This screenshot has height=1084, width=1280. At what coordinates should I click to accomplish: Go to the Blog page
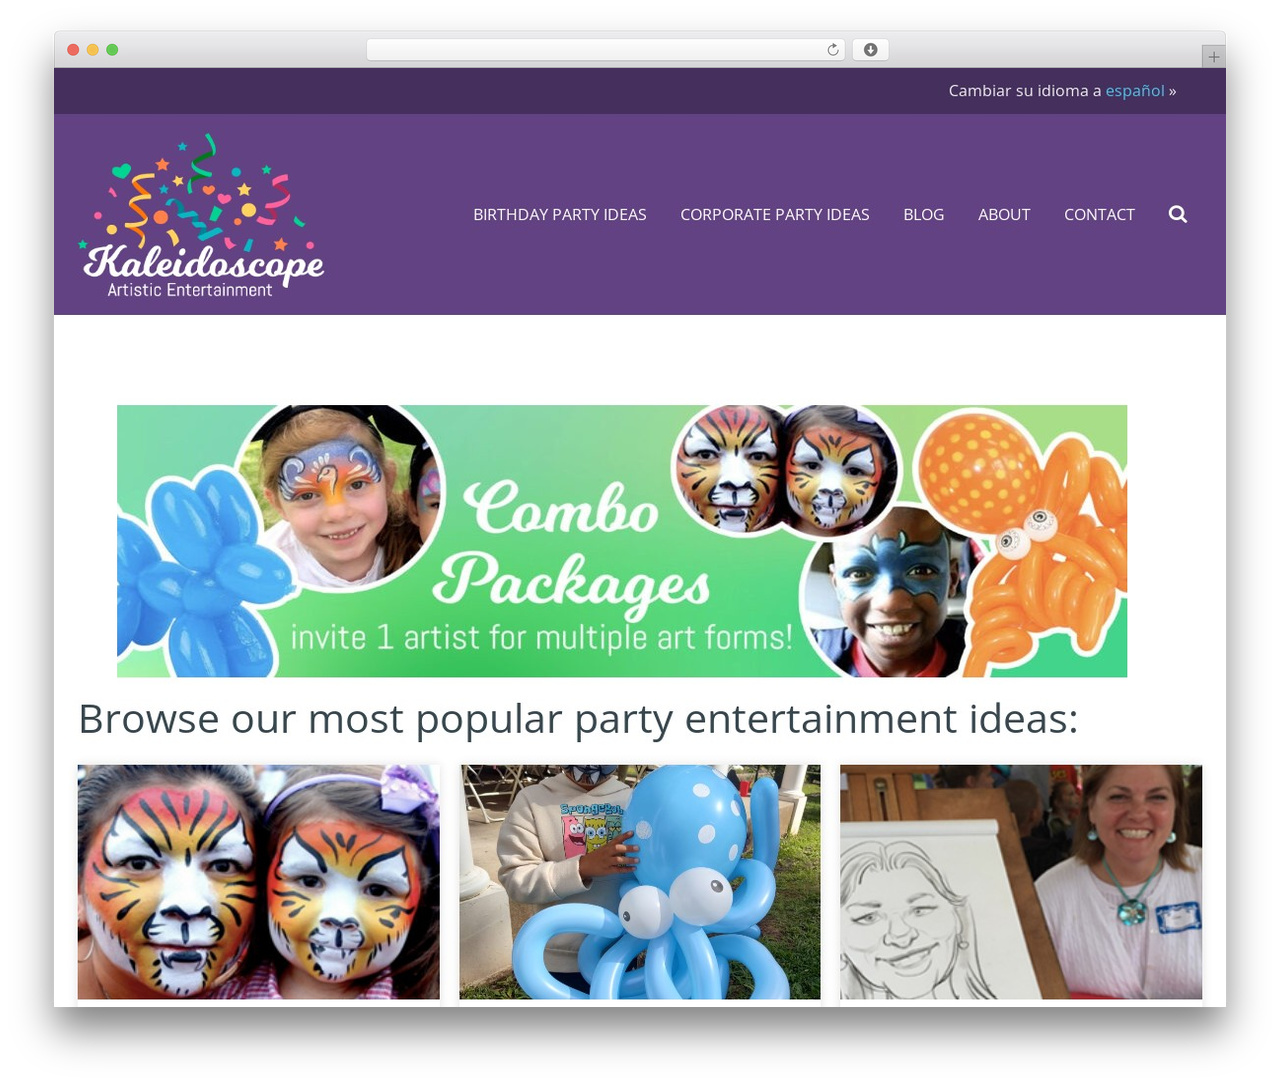[924, 214]
